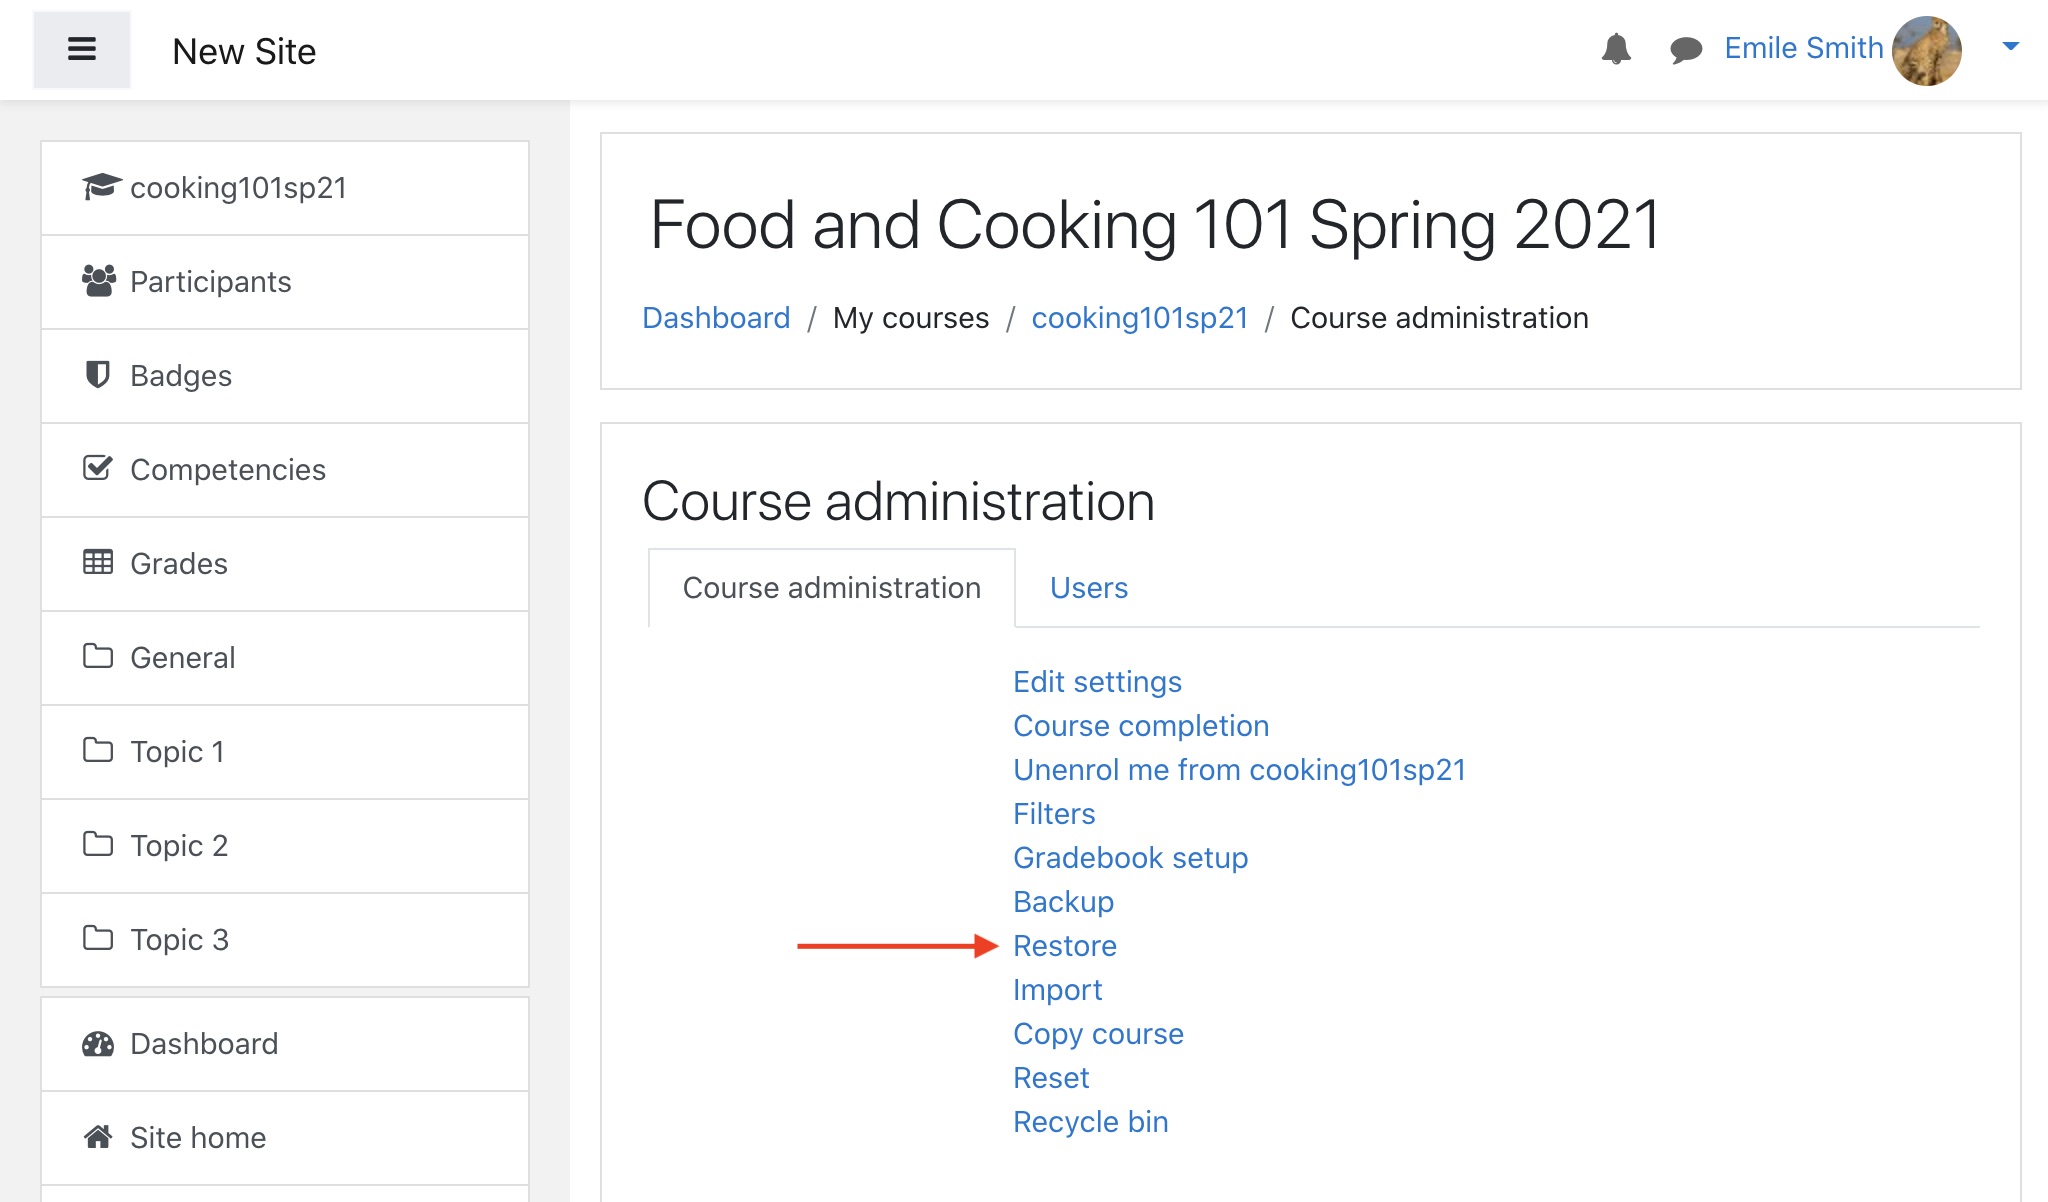Image resolution: width=2048 pixels, height=1202 pixels.
Task: Click the Competencies checkmark icon
Action: (x=97, y=468)
